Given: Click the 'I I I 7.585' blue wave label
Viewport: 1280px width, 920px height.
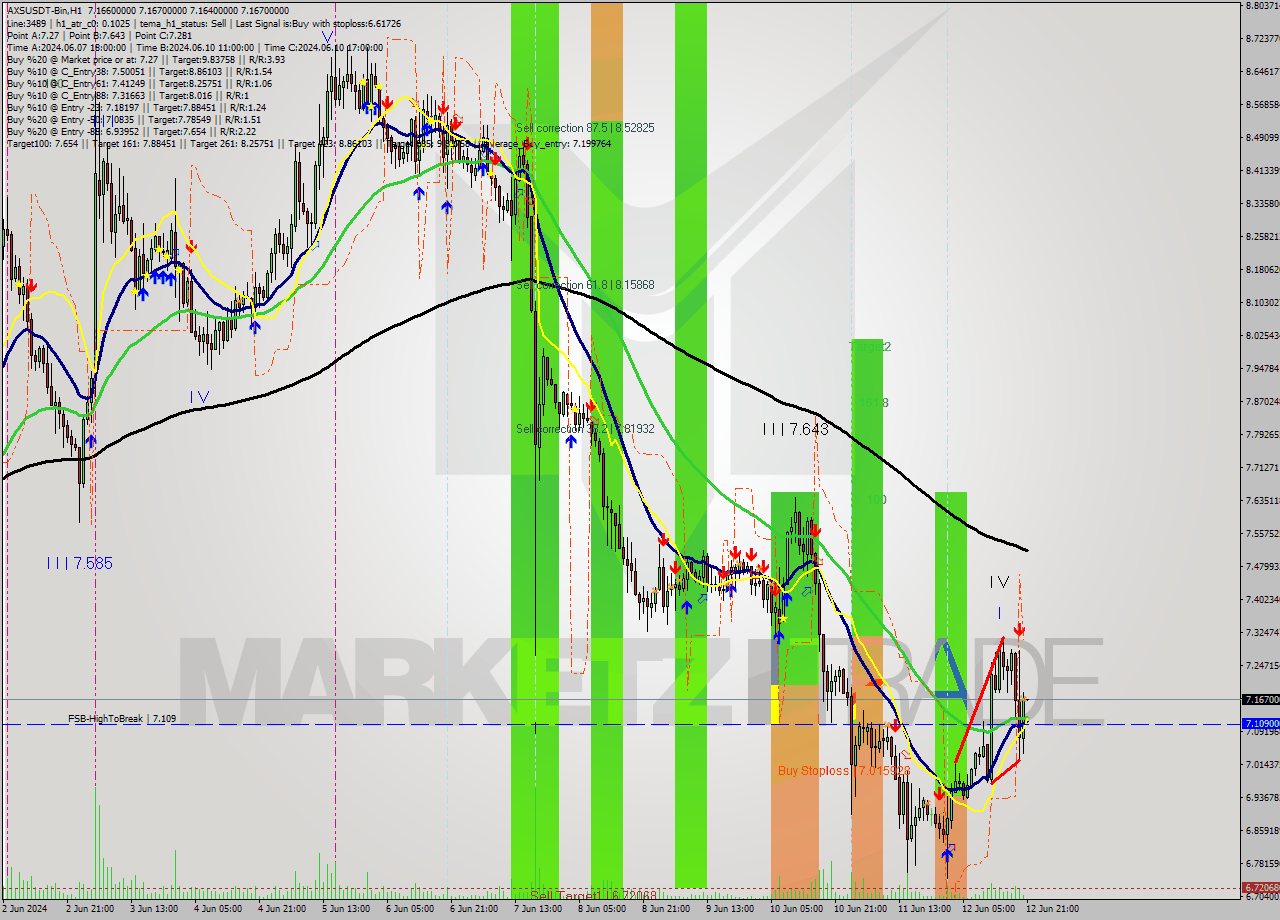Looking at the screenshot, I should [x=80, y=563].
